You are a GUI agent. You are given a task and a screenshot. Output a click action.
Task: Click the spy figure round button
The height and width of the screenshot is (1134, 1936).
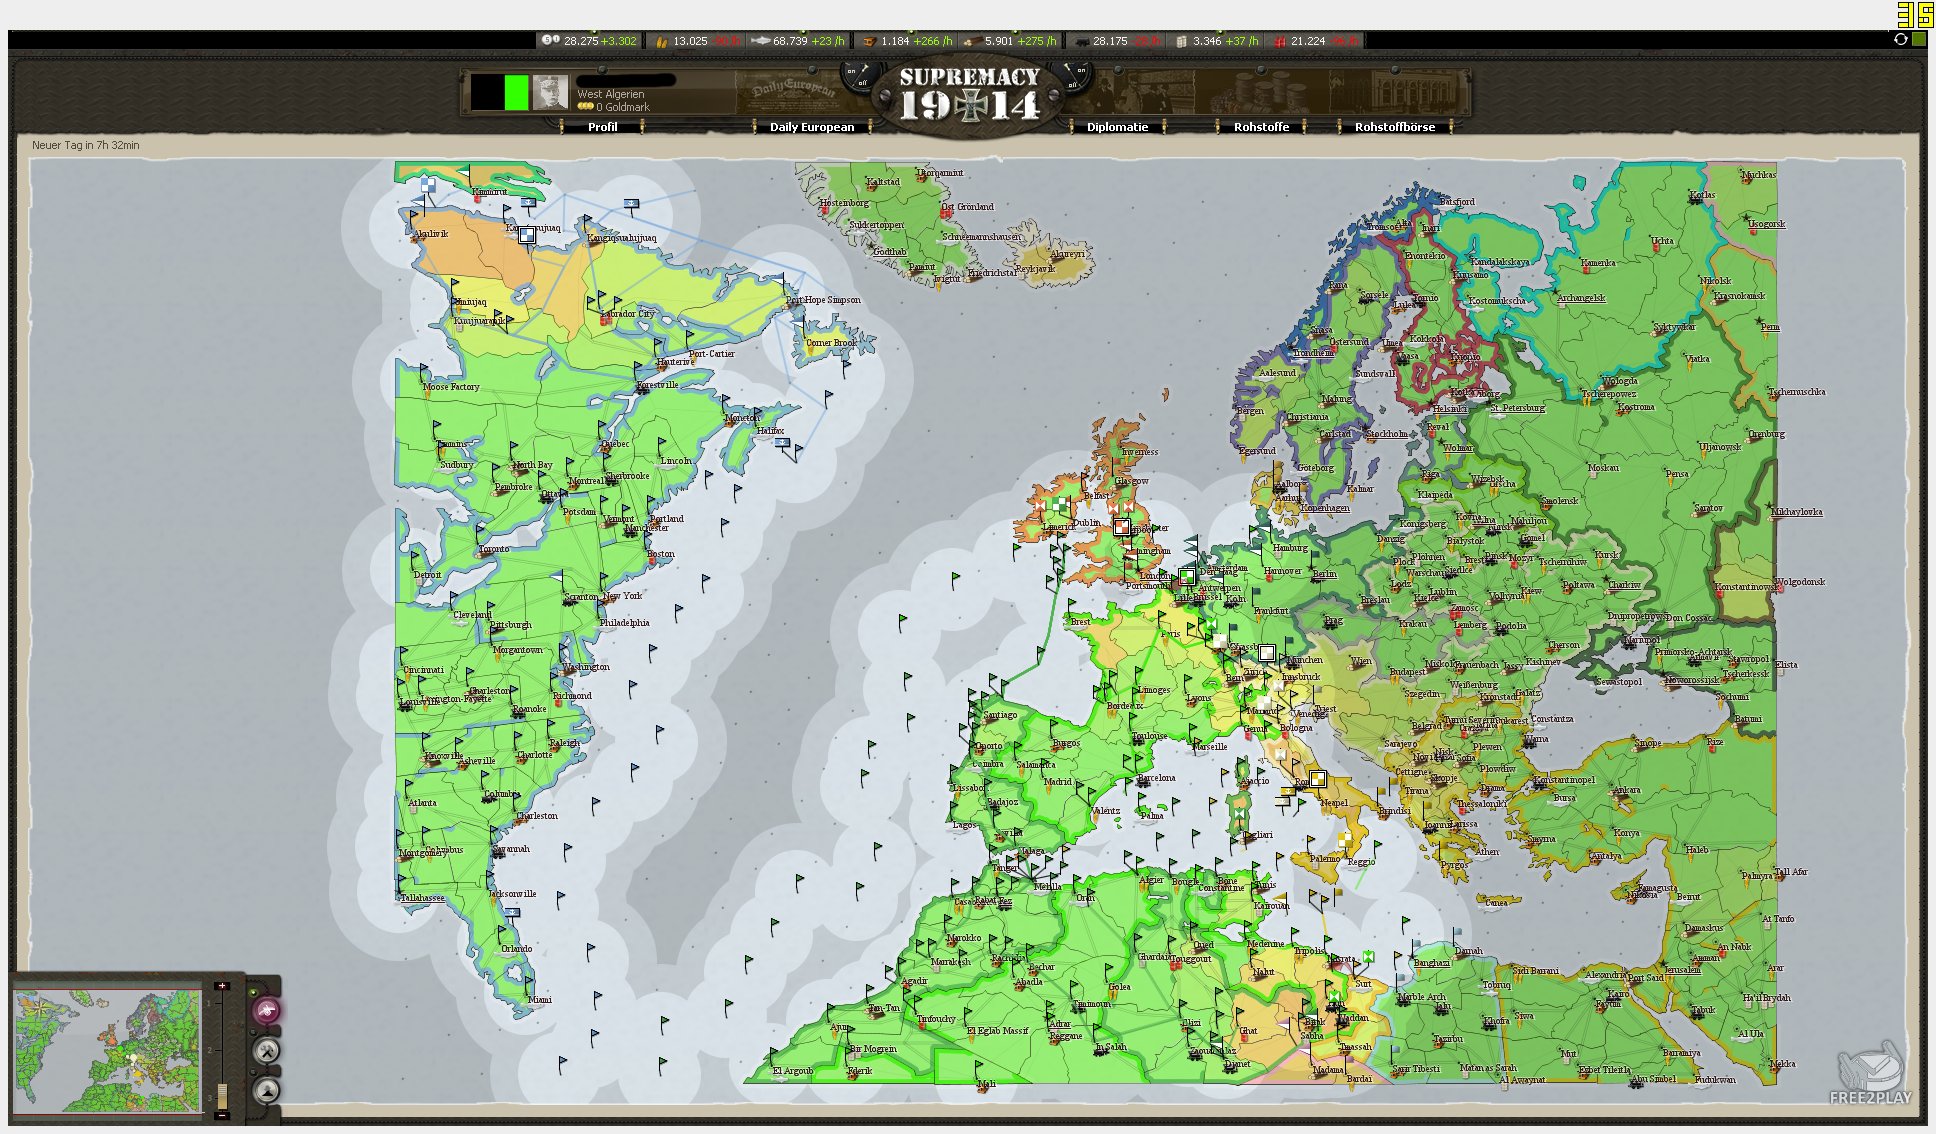point(266,1090)
